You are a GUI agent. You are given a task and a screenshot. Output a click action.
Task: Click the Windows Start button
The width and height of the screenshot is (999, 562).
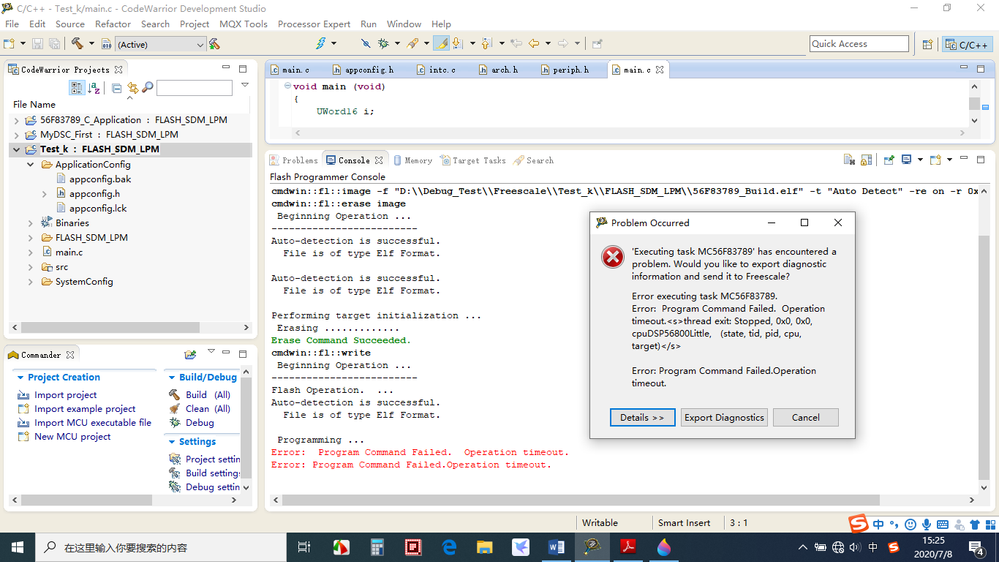18,547
